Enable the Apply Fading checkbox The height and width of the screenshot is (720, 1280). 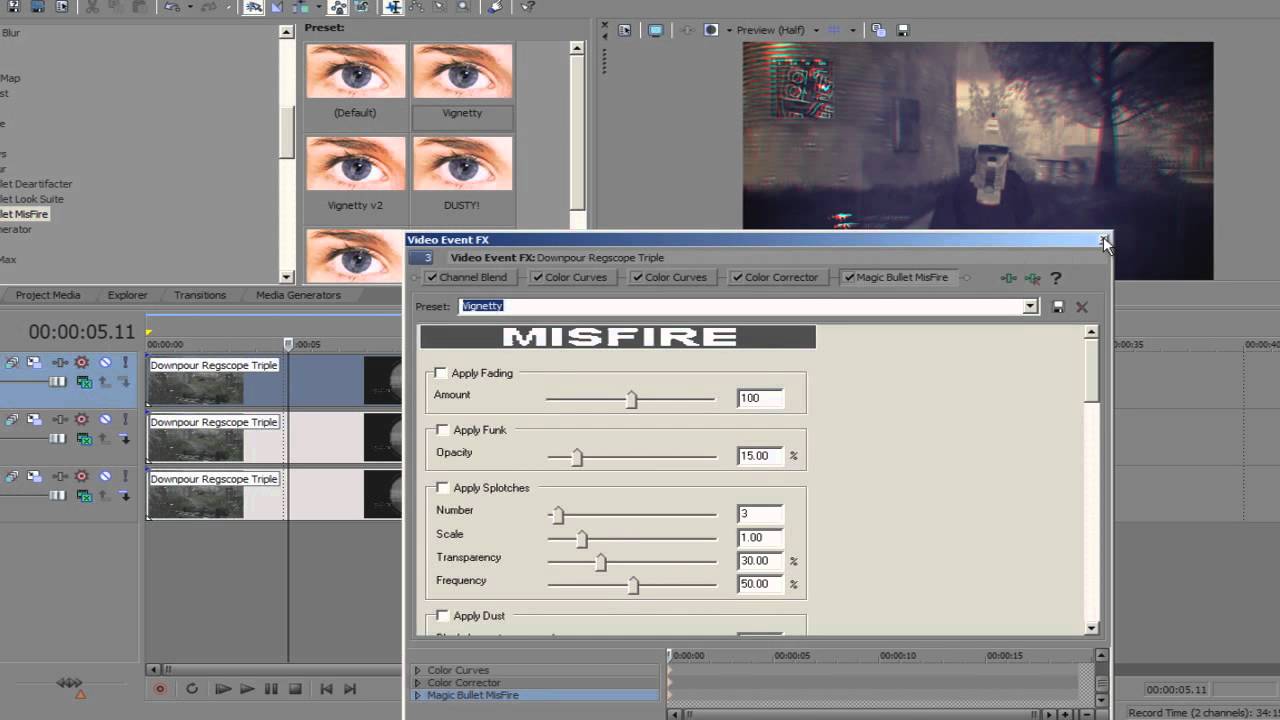(441, 373)
